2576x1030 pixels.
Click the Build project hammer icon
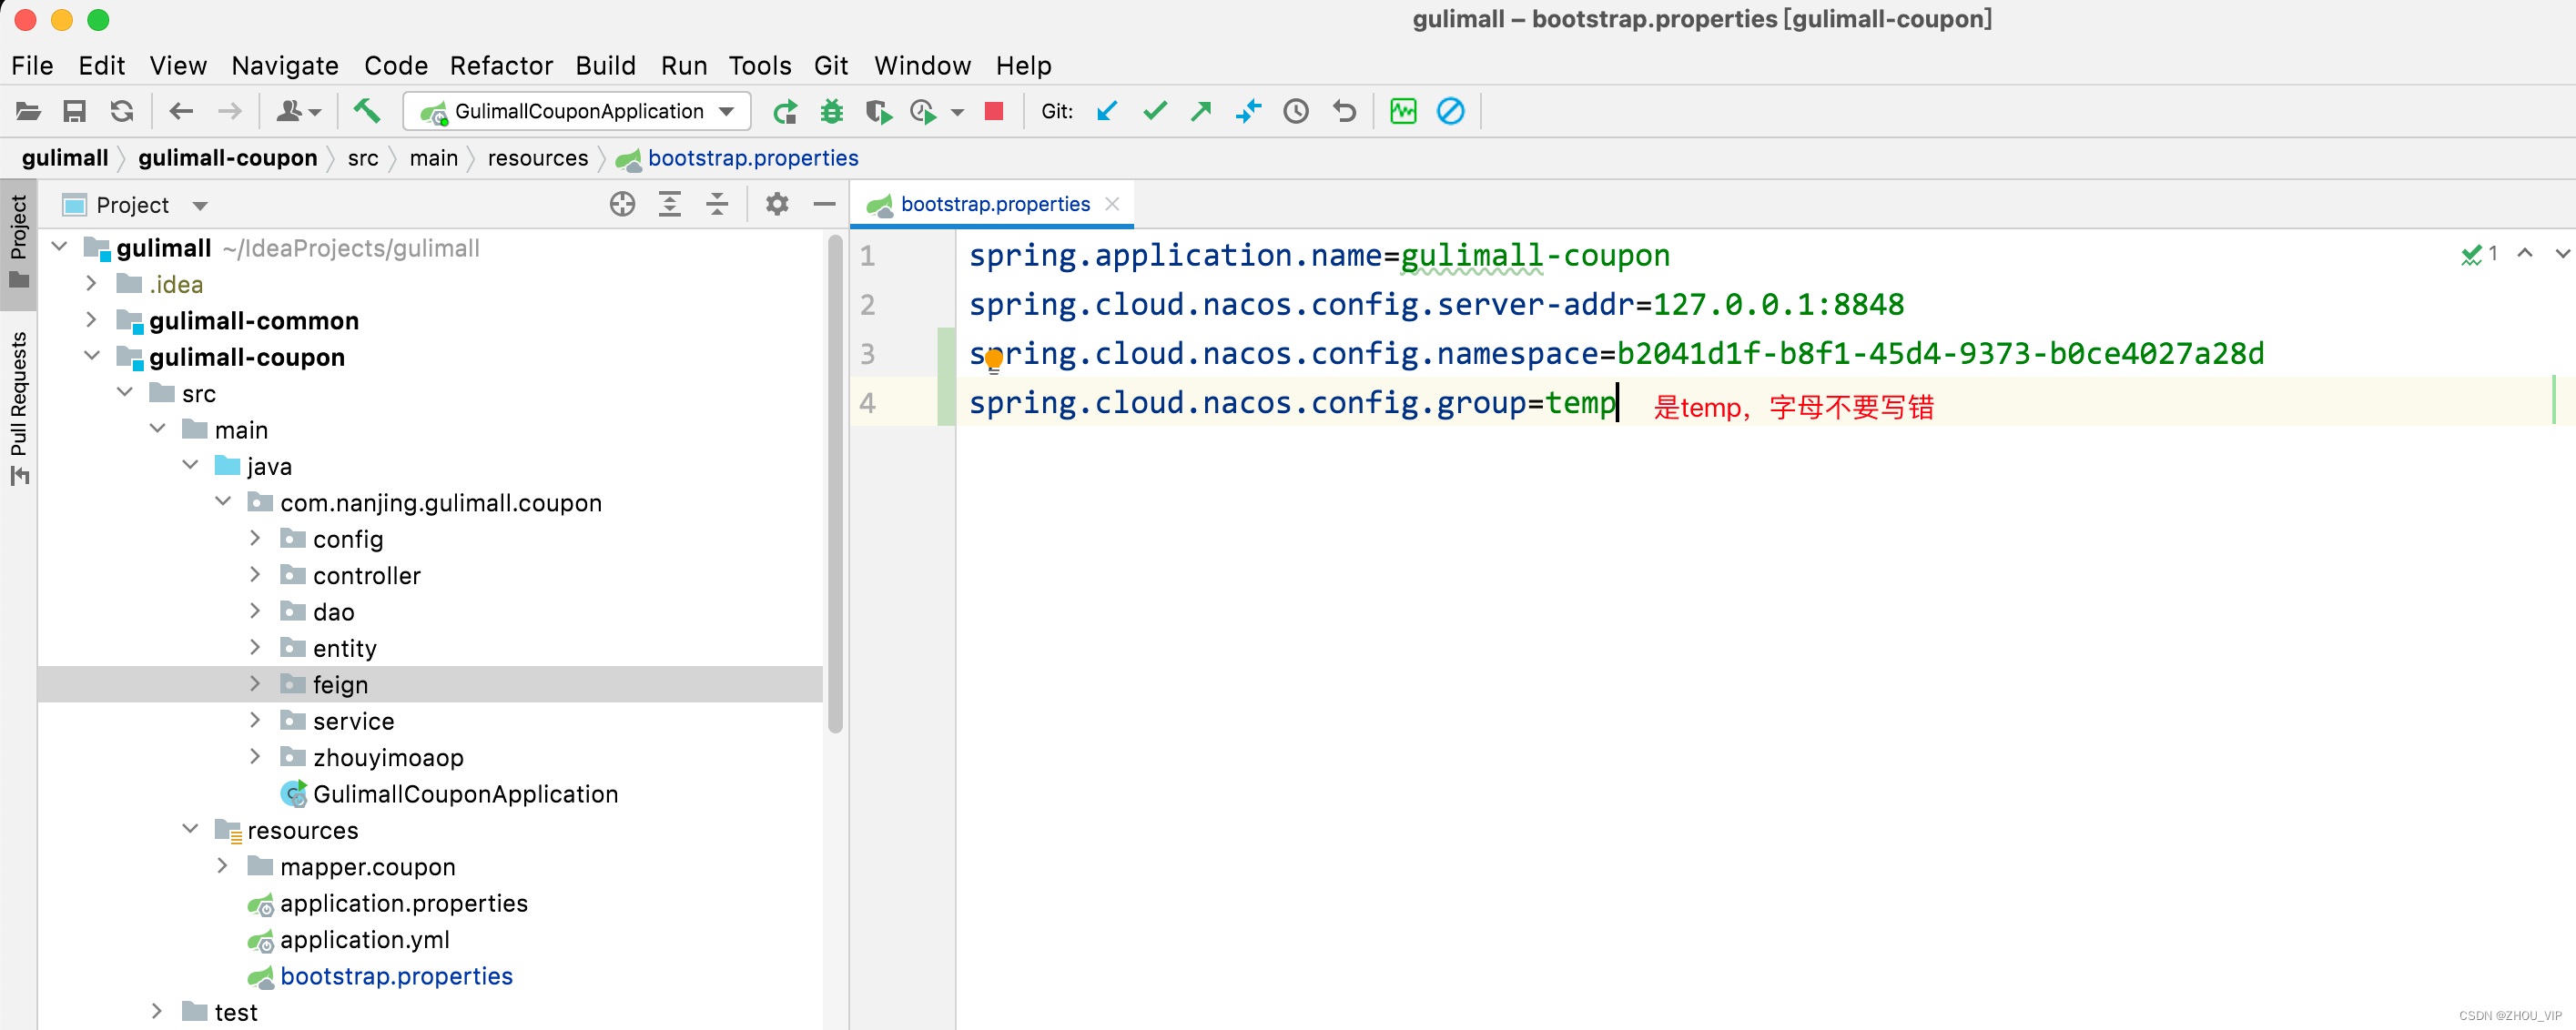[x=366, y=111]
